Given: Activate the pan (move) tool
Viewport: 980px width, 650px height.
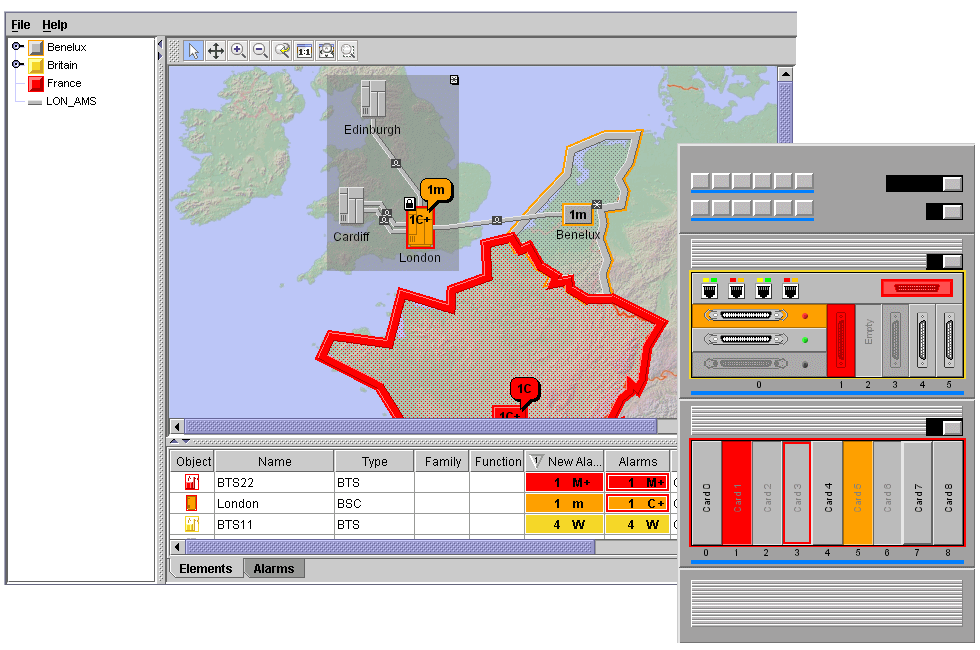Looking at the screenshot, I should point(215,51).
